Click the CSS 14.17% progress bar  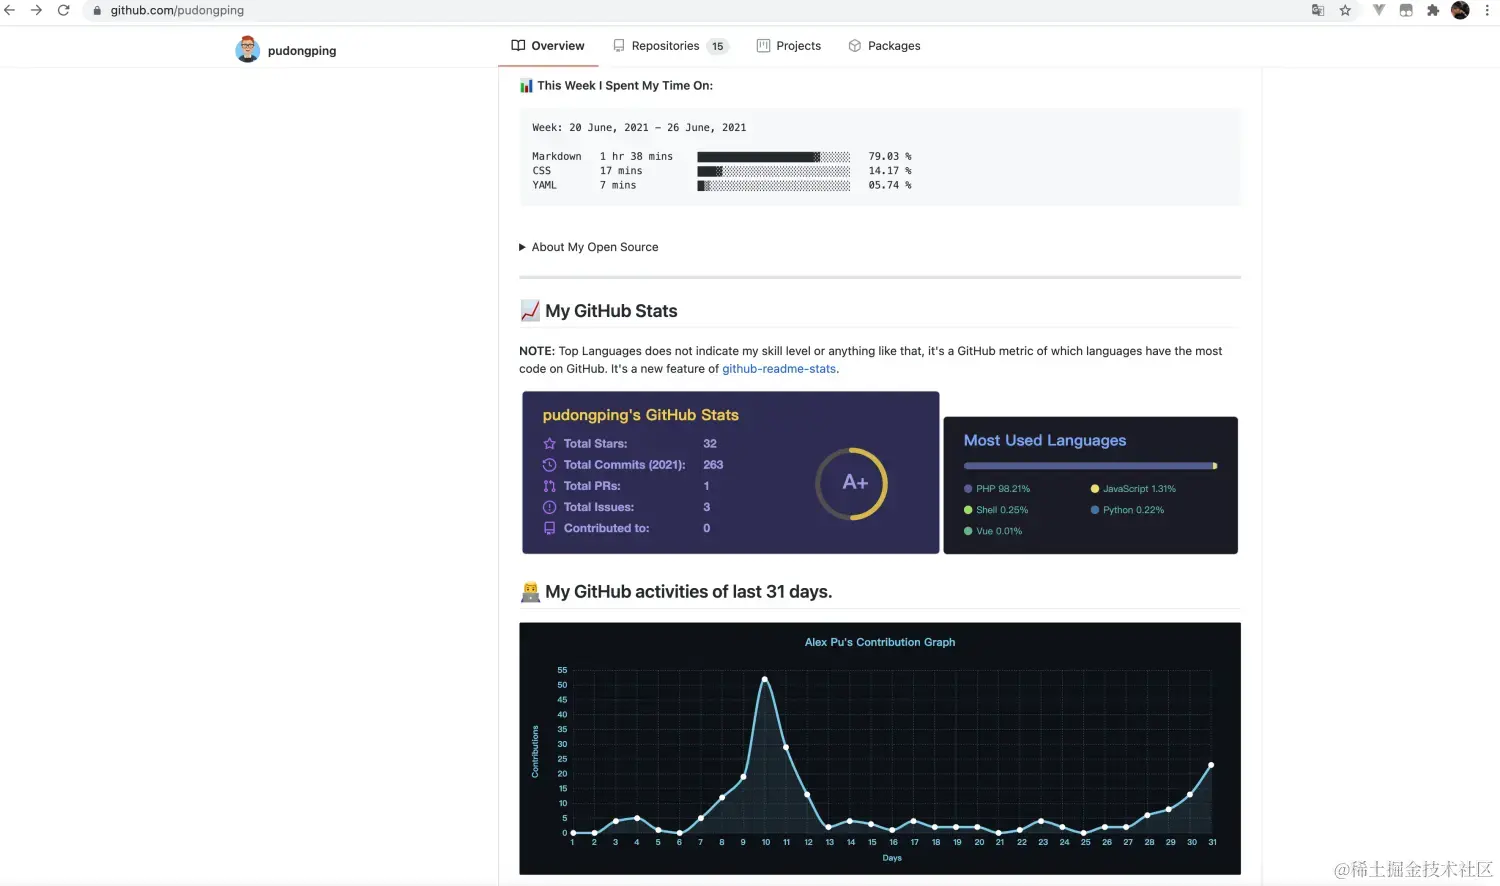tap(774, 171)
